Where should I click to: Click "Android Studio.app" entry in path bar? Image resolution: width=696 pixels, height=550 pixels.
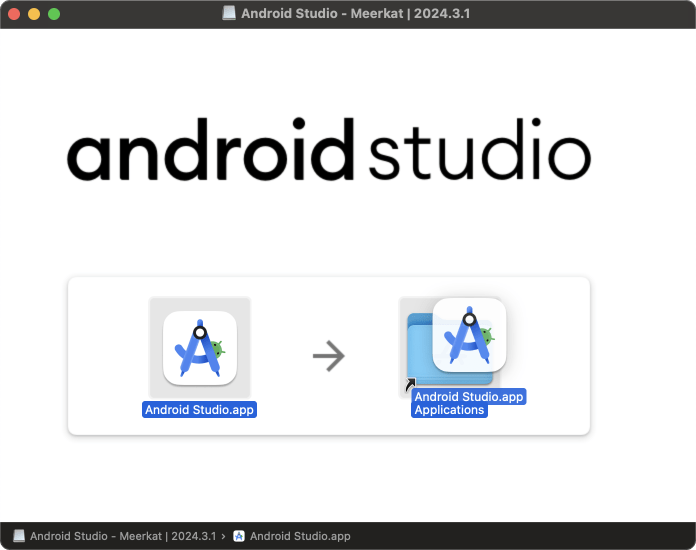coord(300,536)
